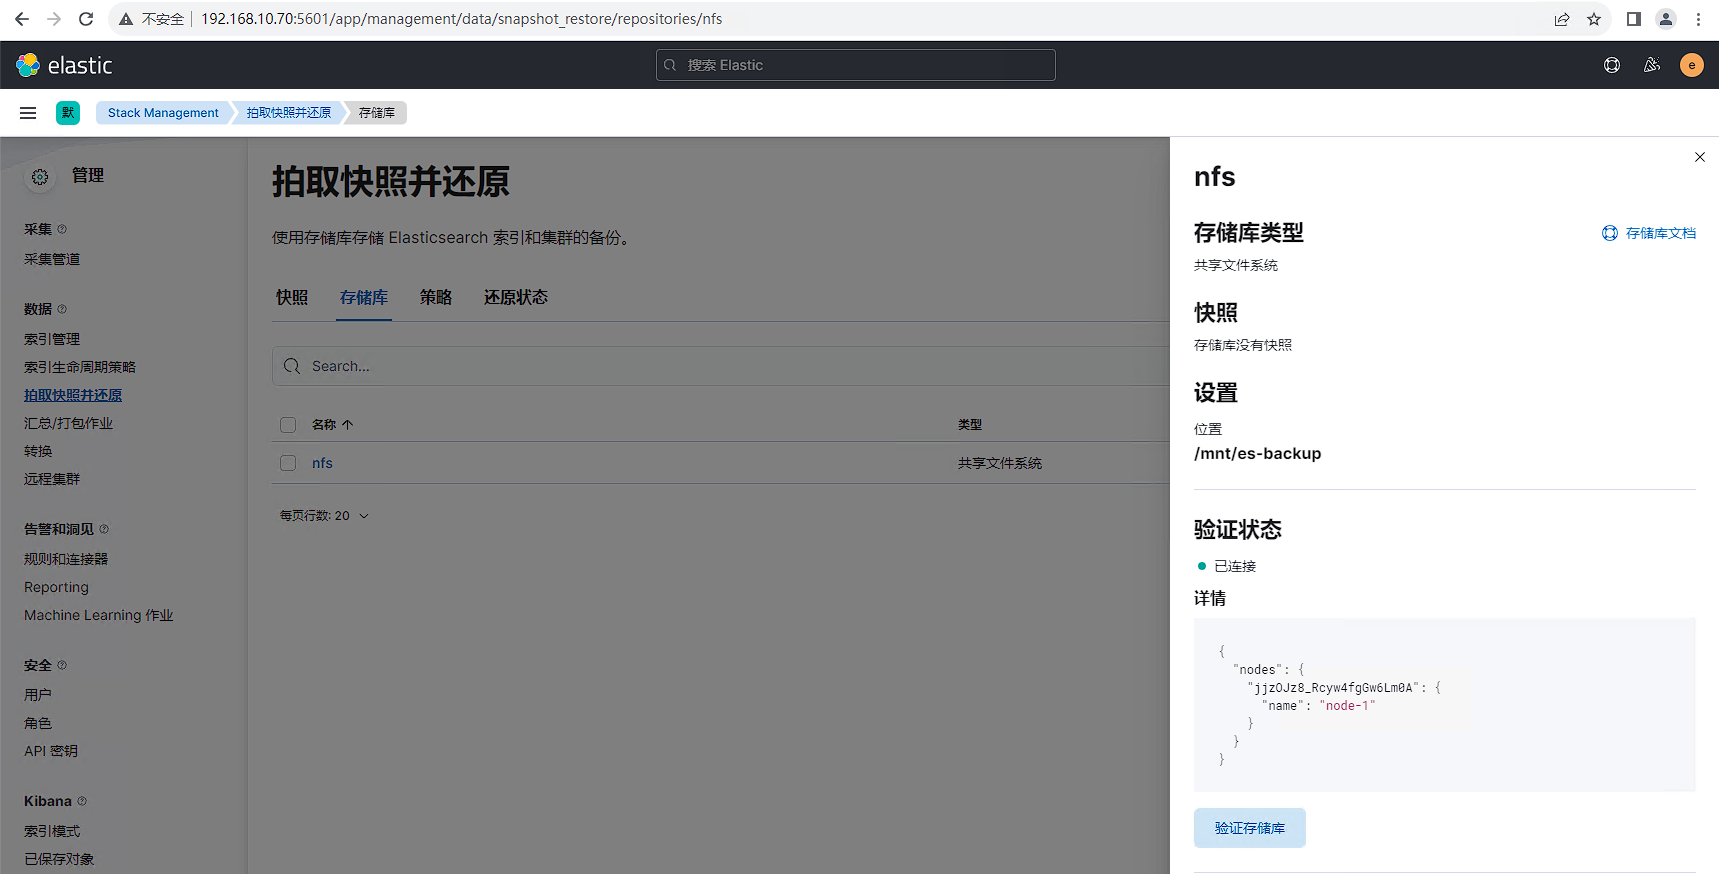
Task: Click the 验证存储库 button
Action: click(1250, 828)
